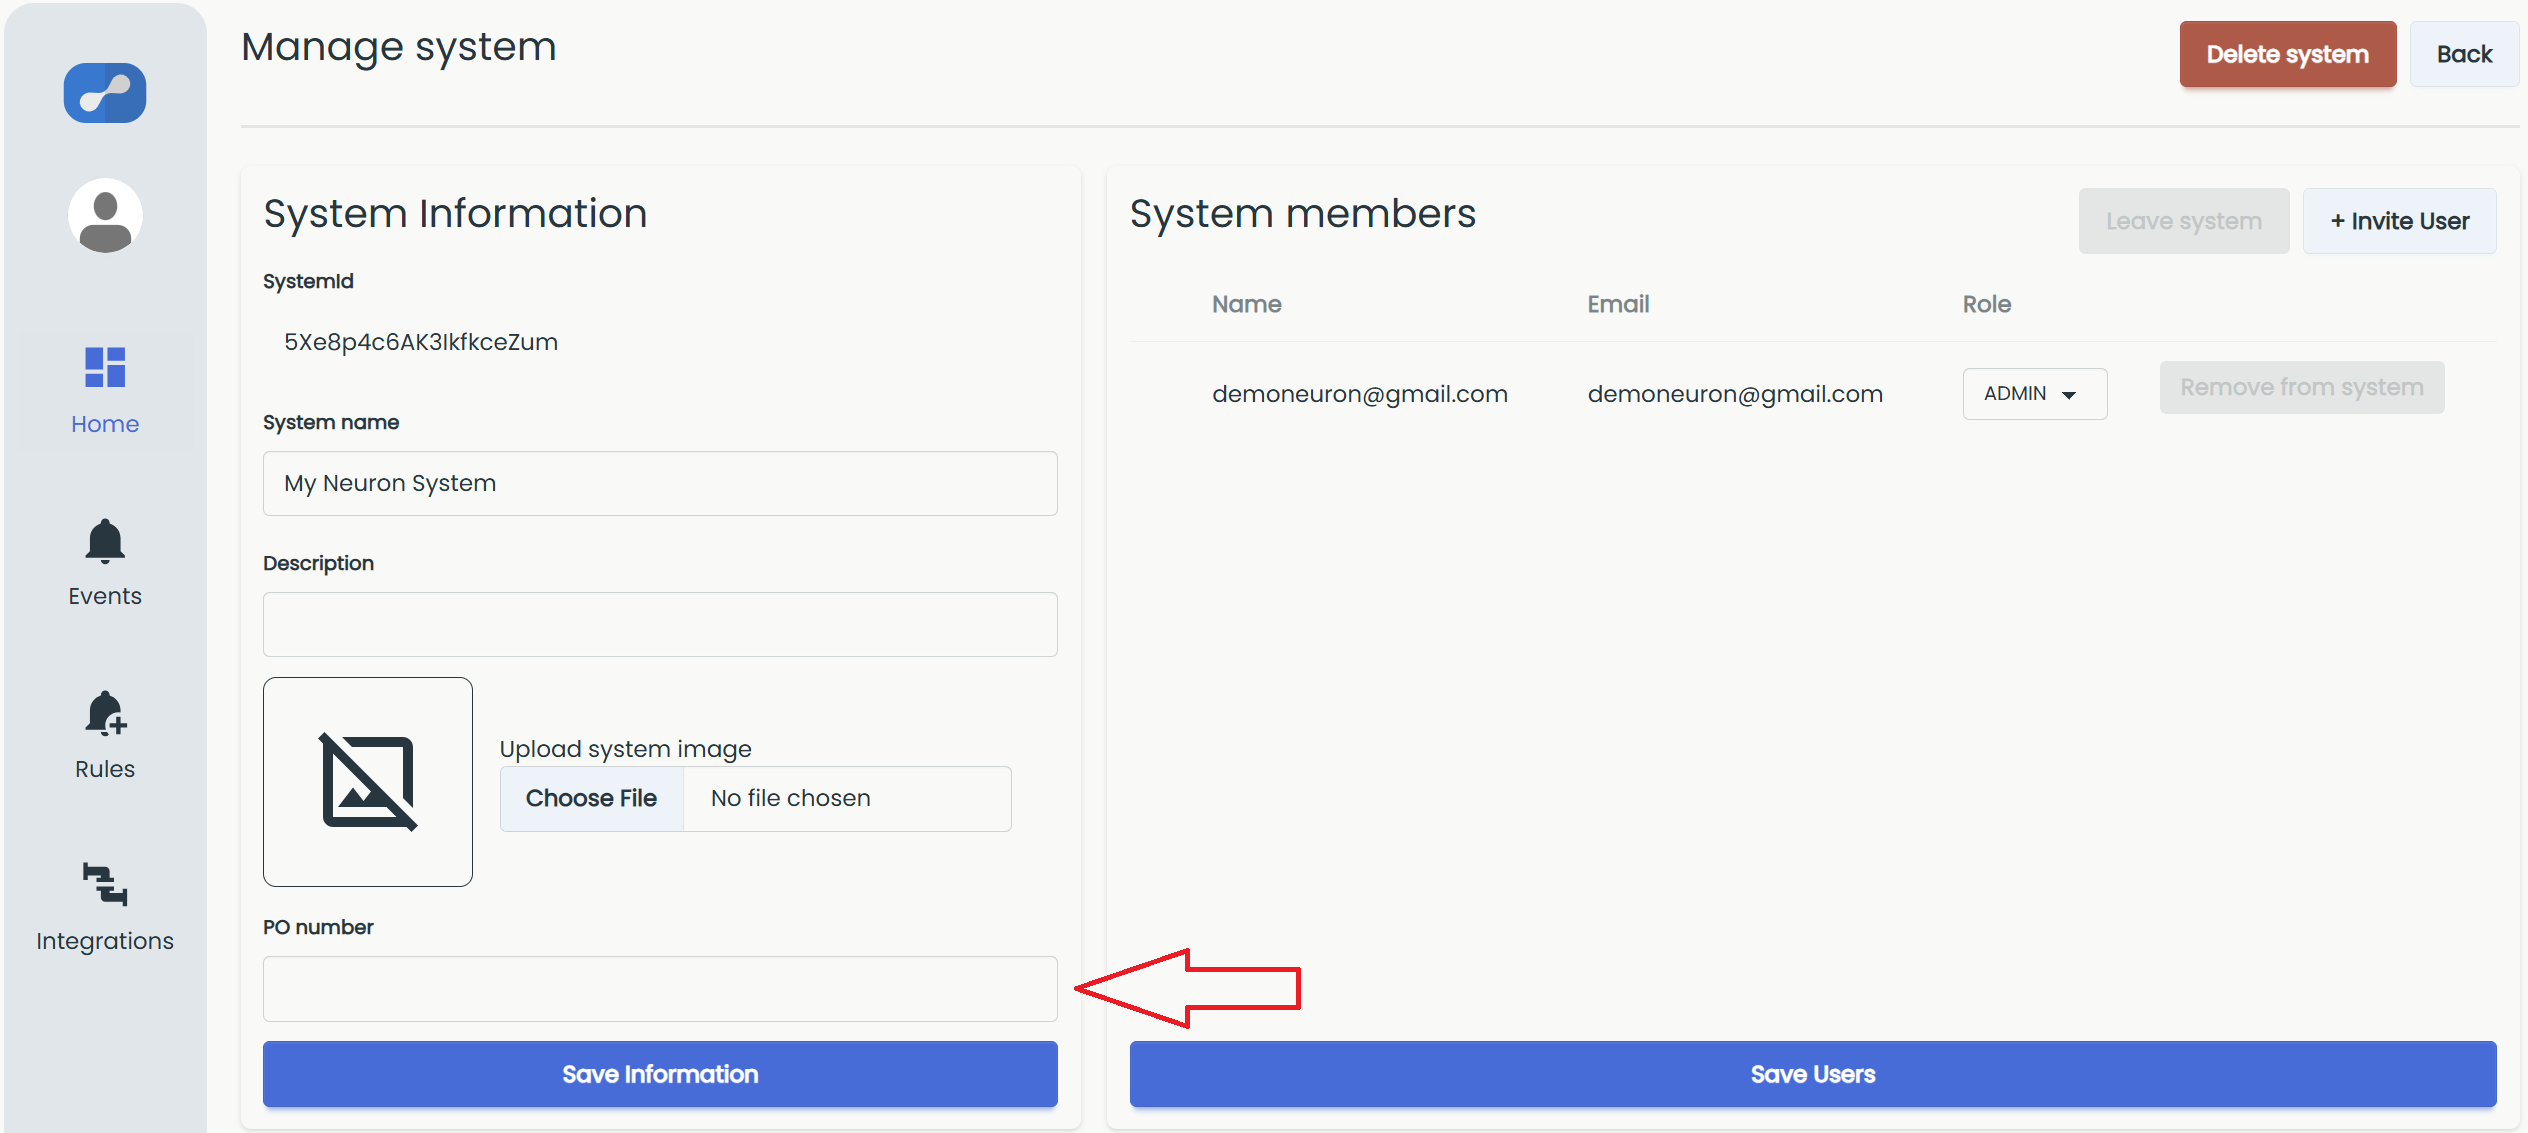Click the Role column header
2528x1133 pixels.
[1987, 304]
